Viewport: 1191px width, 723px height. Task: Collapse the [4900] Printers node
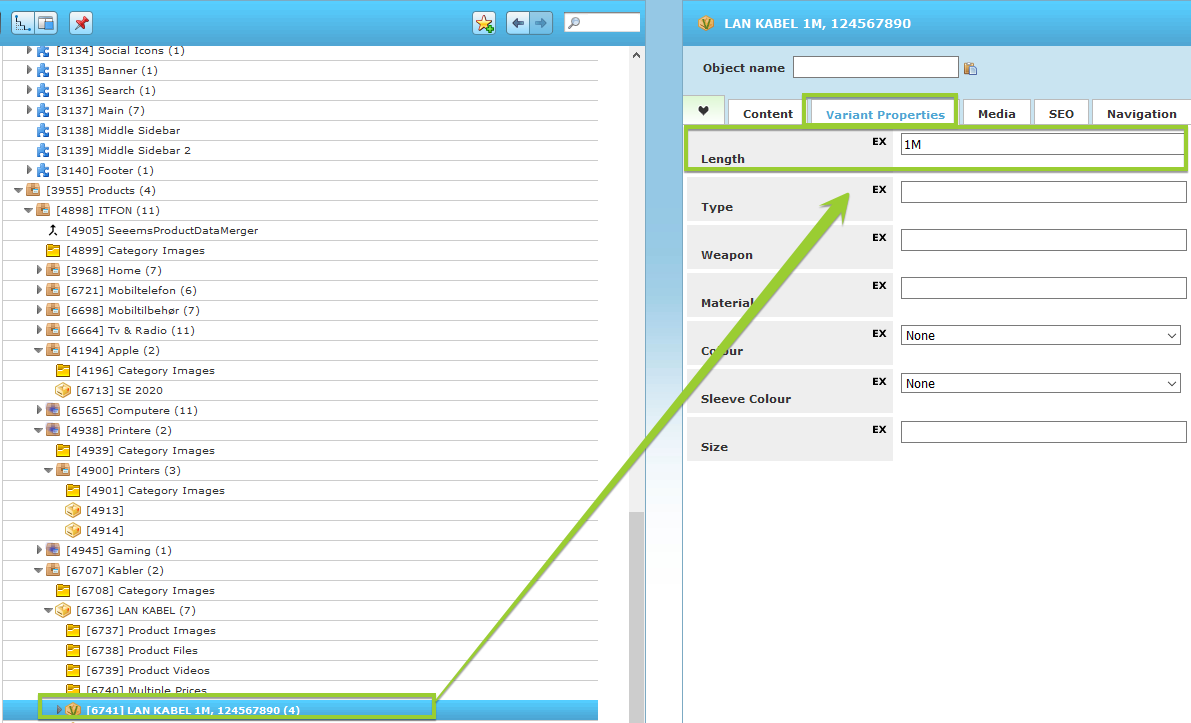click(49, 470)
